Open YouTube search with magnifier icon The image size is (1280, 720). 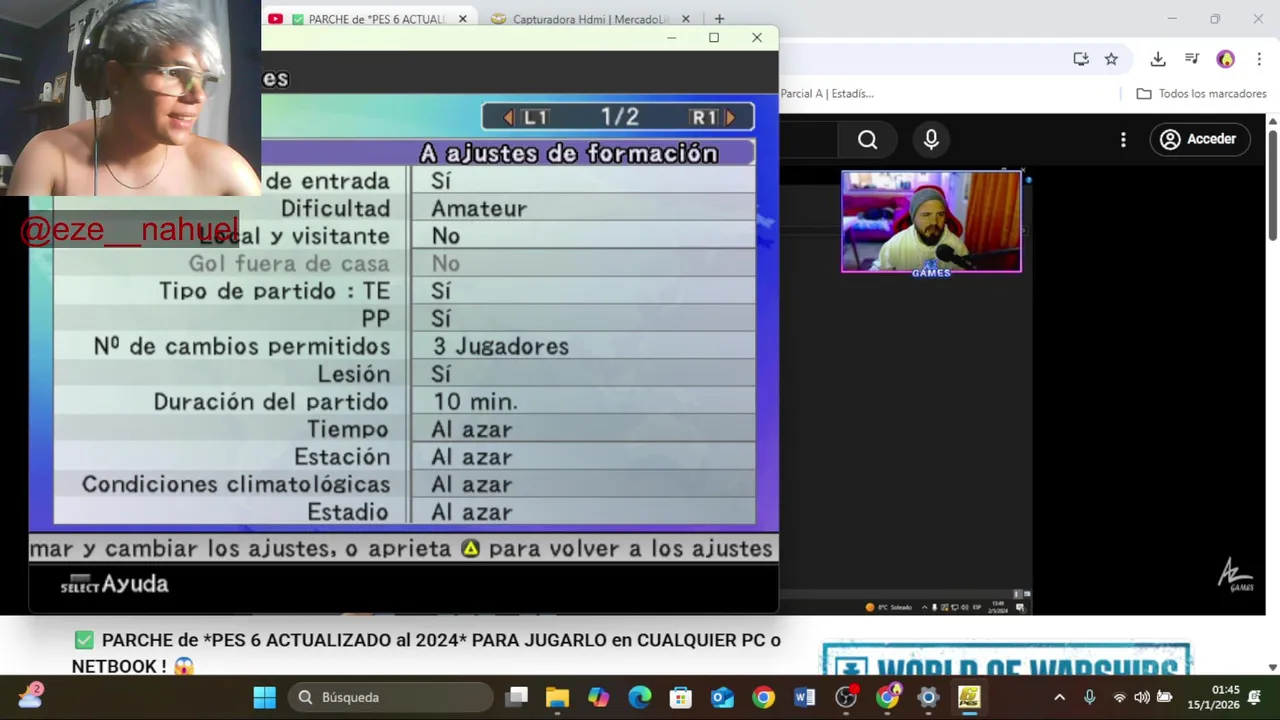(867, 140)
